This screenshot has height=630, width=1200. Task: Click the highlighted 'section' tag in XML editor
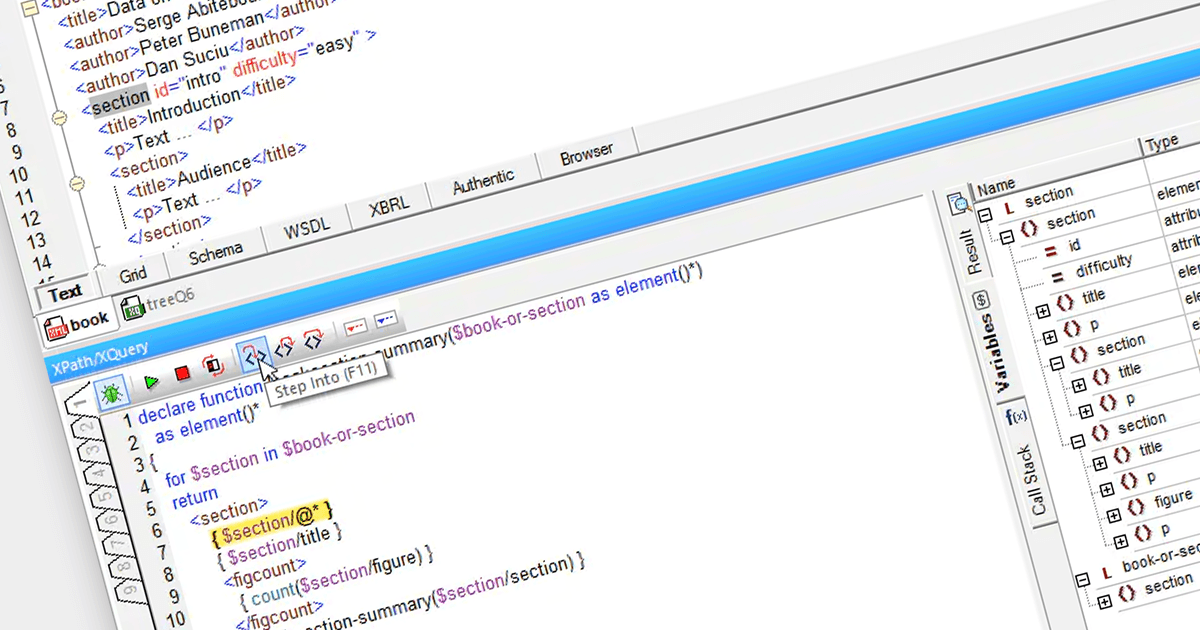tap(120, 102)
